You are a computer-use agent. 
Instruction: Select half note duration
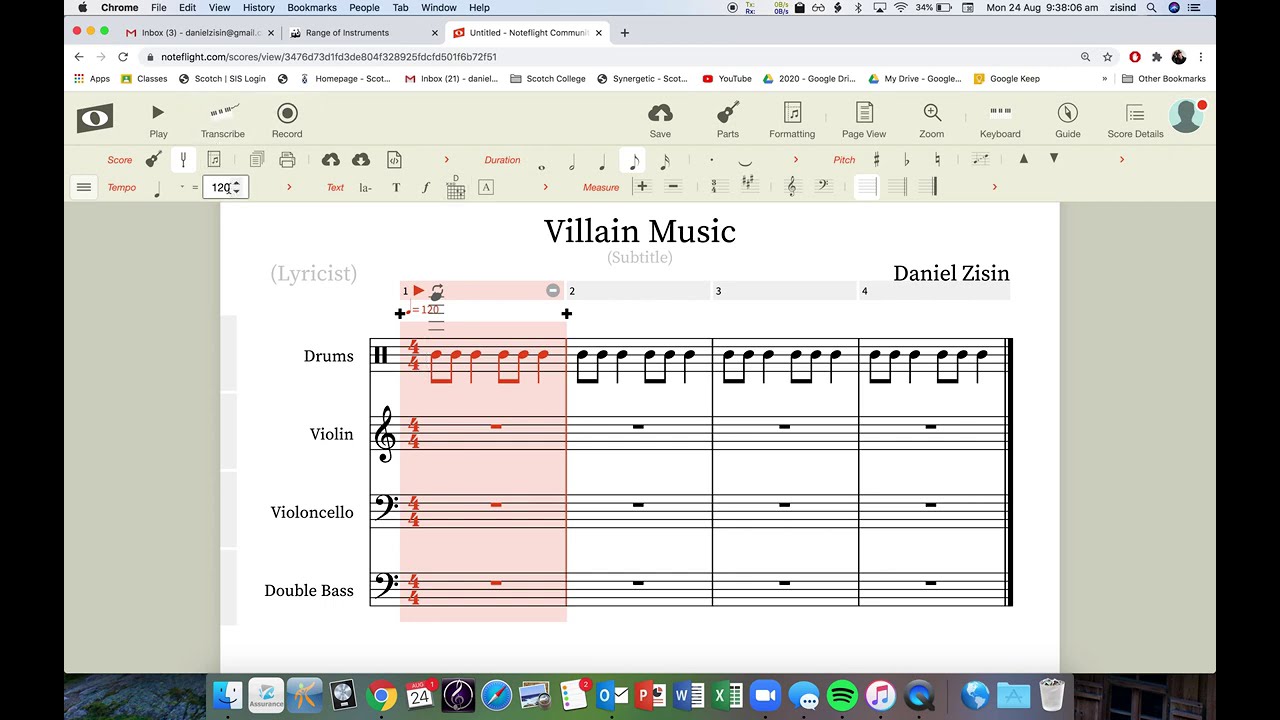pos(572,161)
